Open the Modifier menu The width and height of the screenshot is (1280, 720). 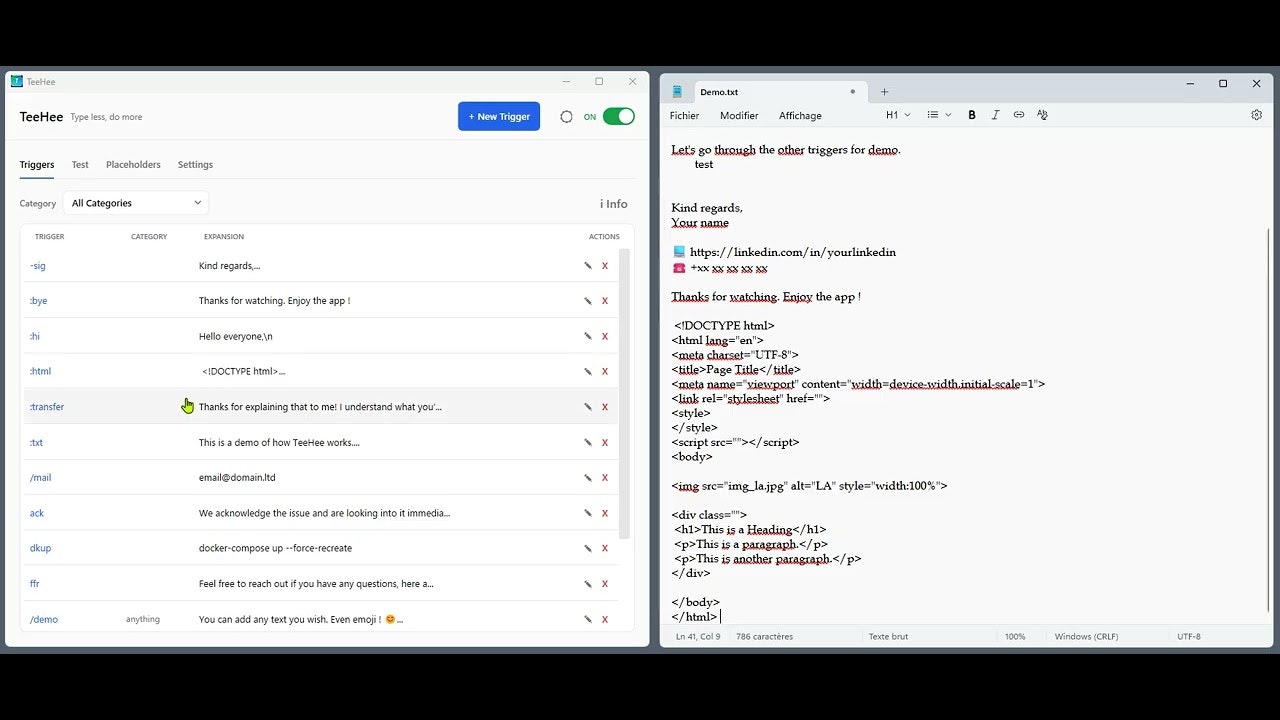click(739, 115)
